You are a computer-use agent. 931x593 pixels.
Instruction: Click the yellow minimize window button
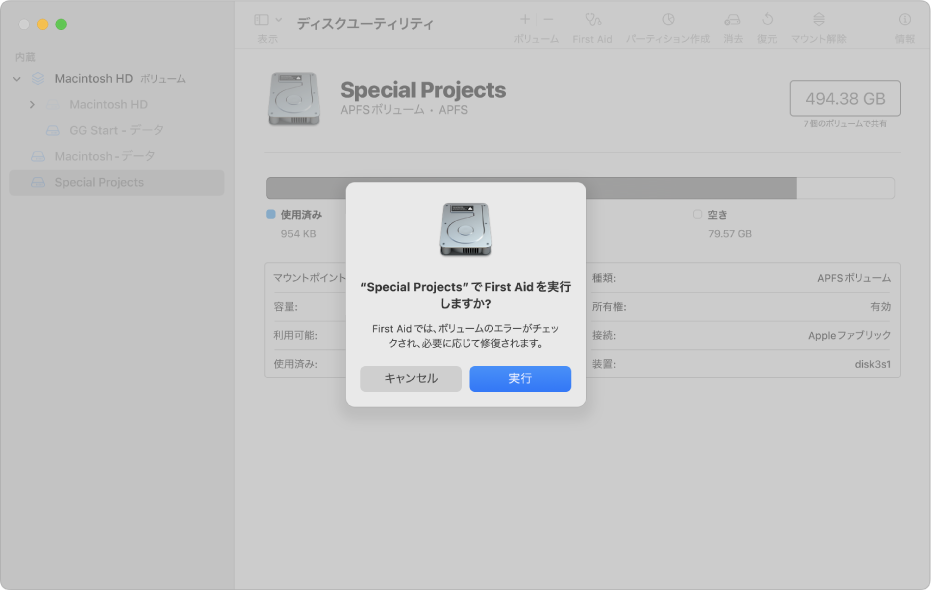(43, 24)
